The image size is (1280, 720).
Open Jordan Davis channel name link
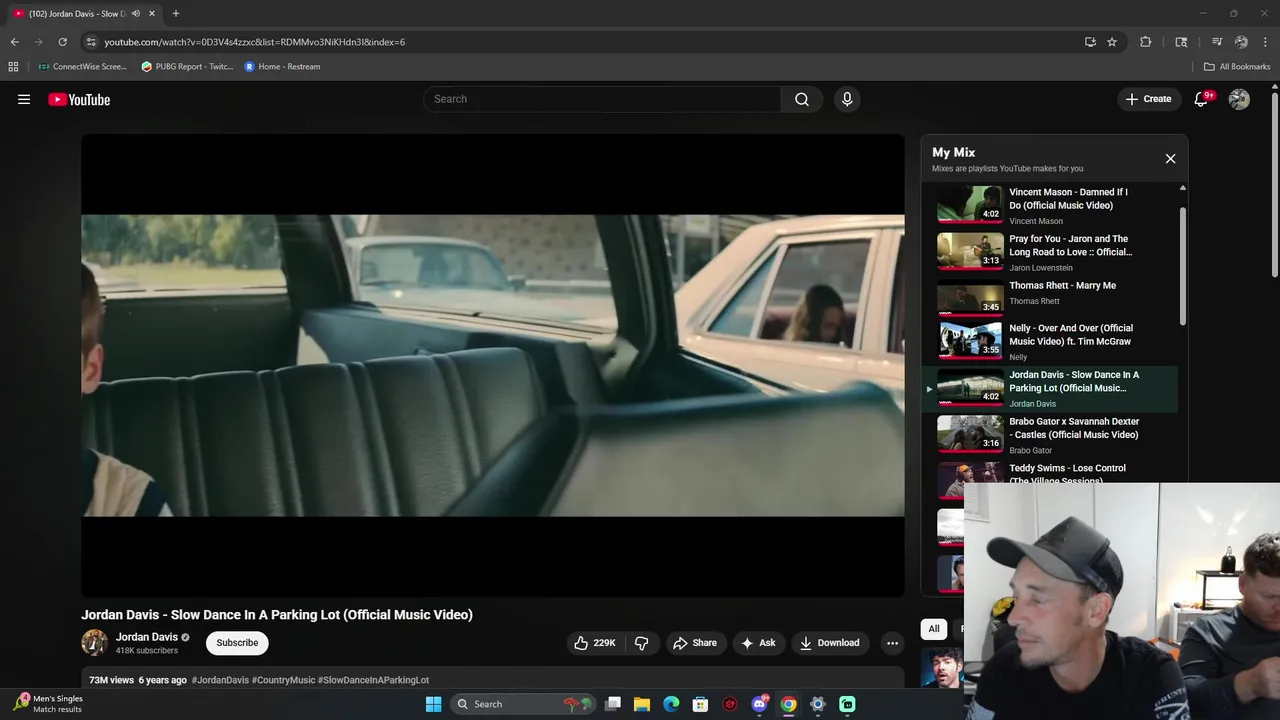click(x=147, y=637)
